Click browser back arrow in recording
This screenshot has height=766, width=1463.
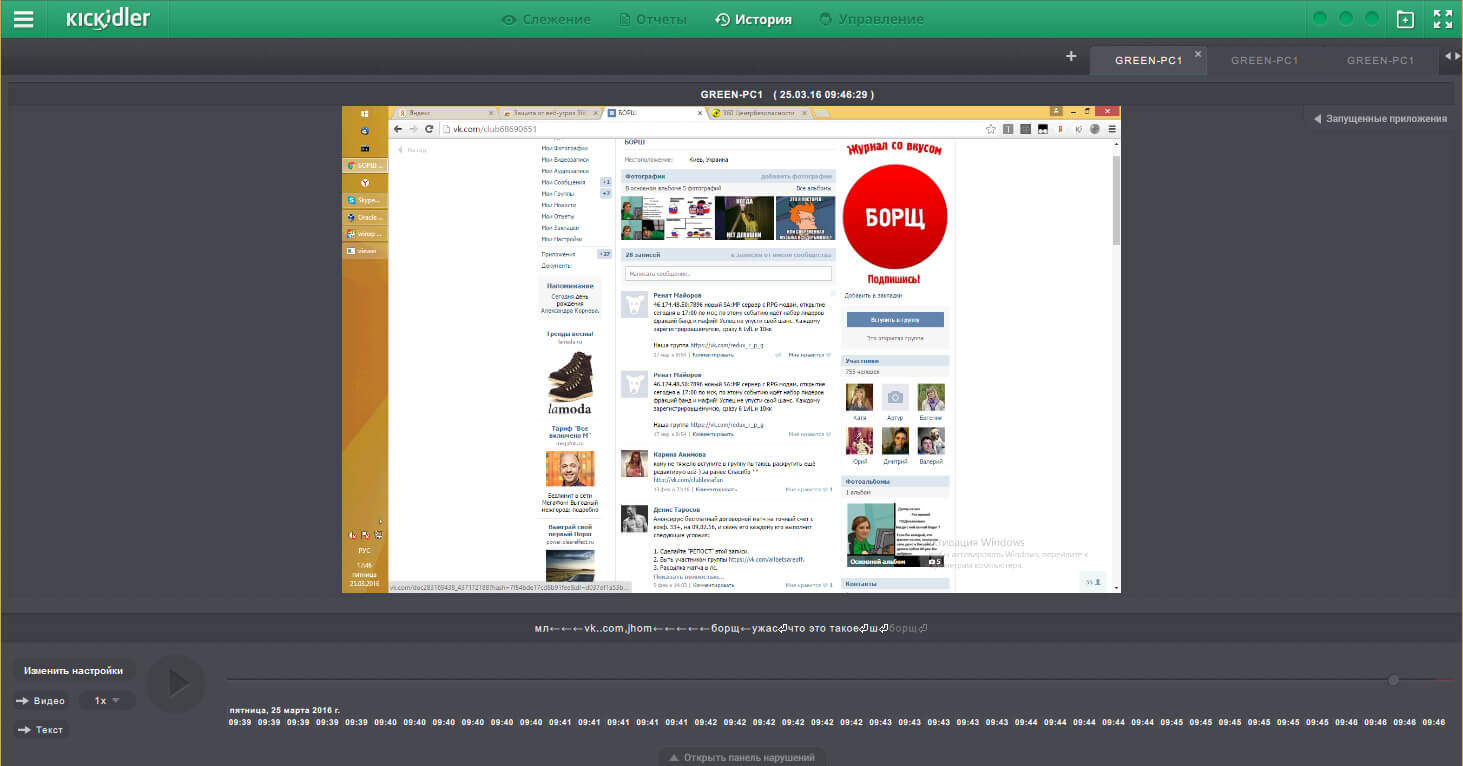click(398, 129)
